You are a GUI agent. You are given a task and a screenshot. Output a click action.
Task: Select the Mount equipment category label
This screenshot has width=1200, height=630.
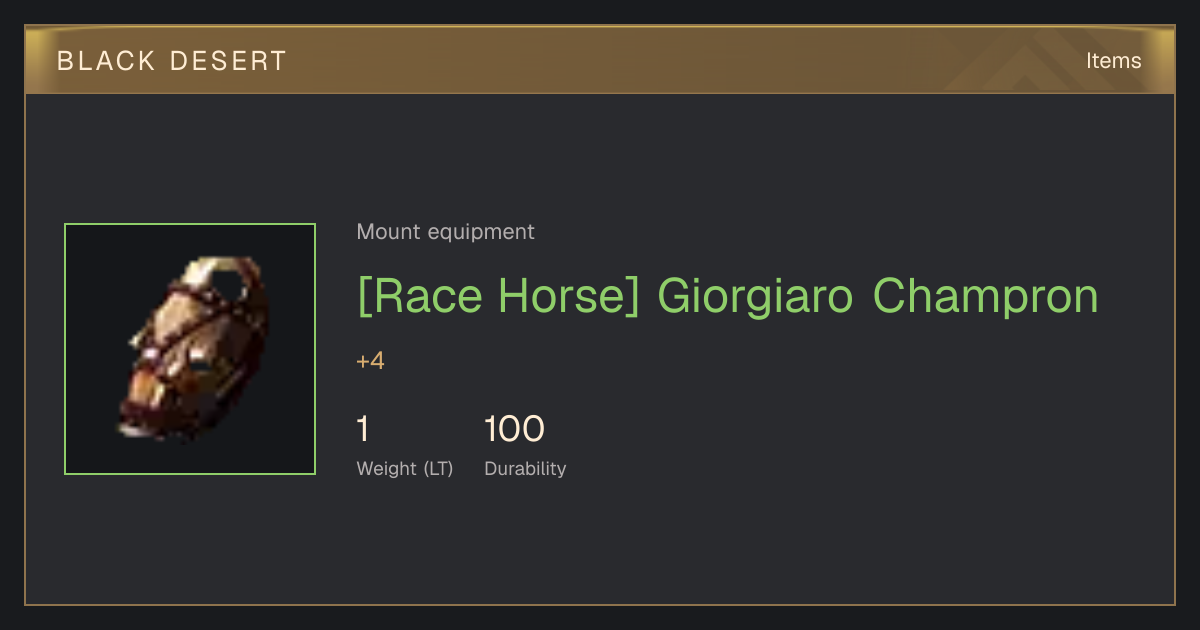(x=445, y=232)
